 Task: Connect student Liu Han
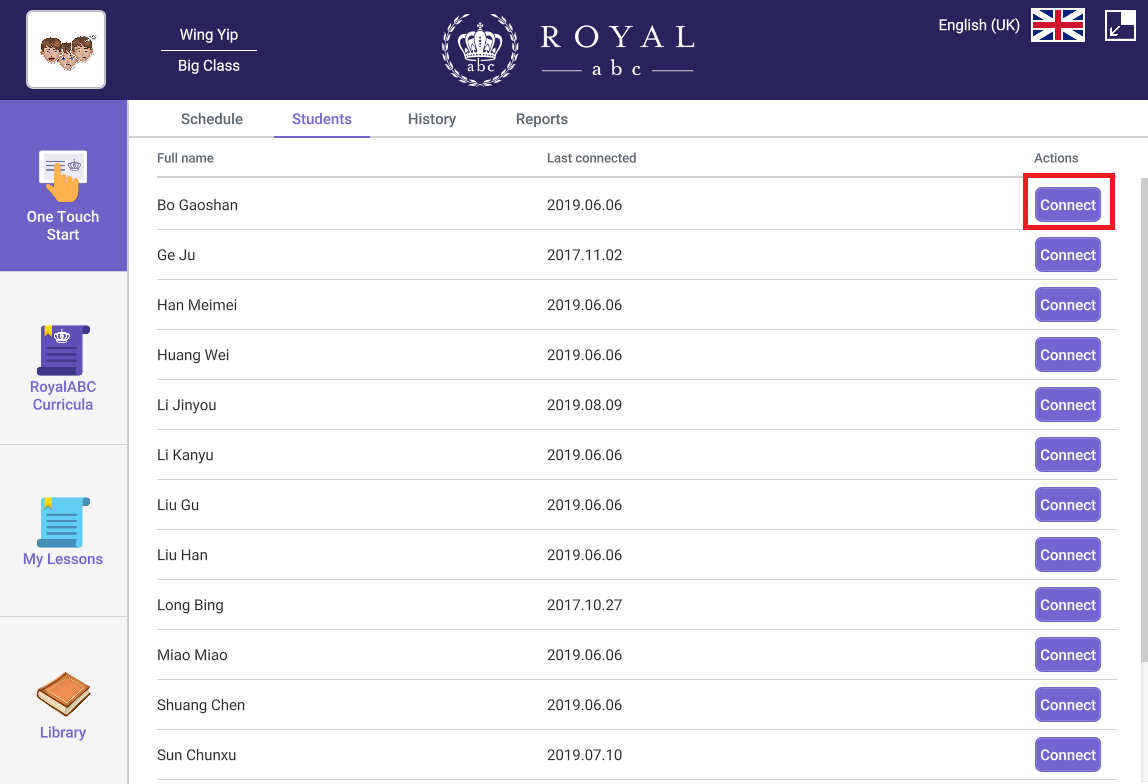click(1067, 555)
